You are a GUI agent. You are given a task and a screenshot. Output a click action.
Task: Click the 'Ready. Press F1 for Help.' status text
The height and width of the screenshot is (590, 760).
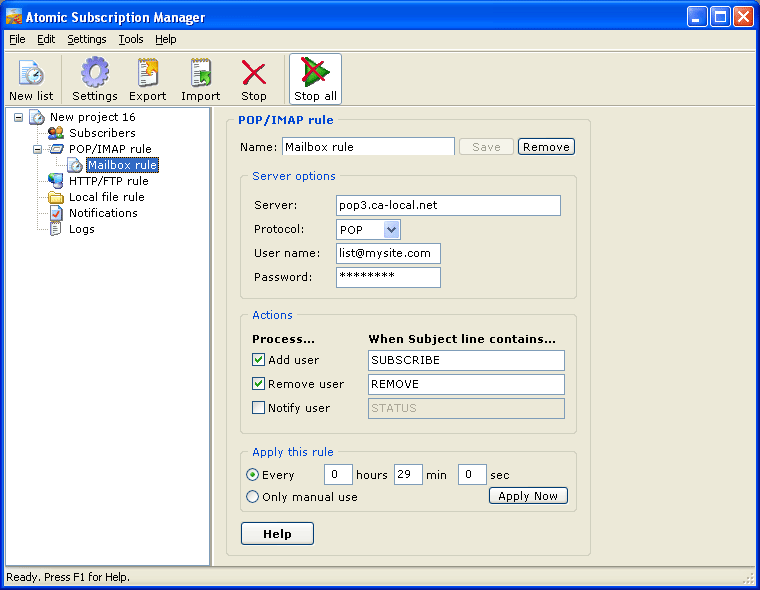pyautogui.click(x=68, y=577)
